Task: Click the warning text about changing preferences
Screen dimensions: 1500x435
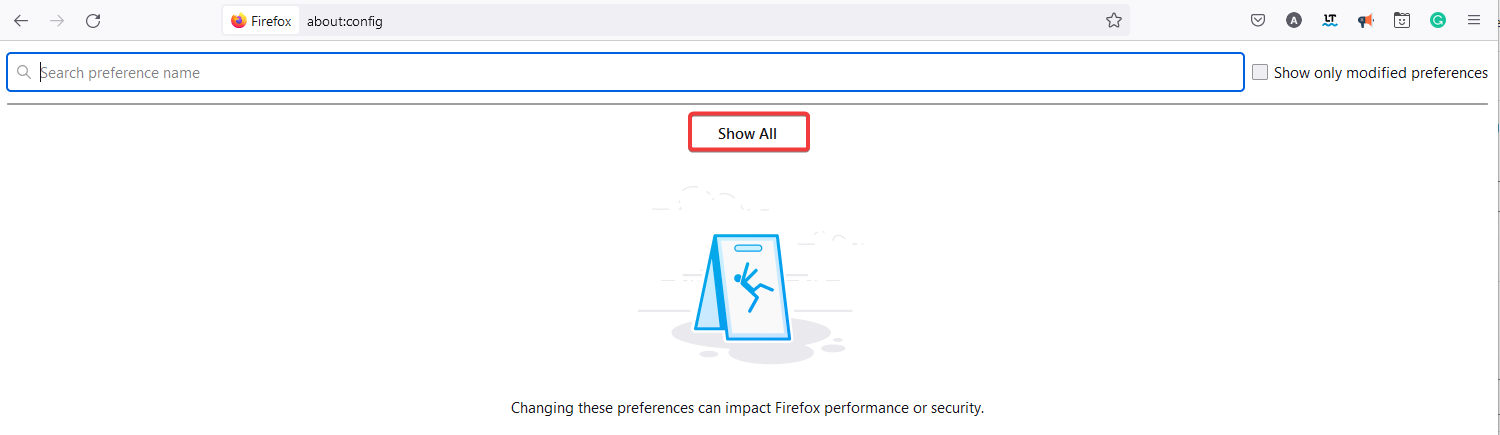Action: (x=747, y=408)
